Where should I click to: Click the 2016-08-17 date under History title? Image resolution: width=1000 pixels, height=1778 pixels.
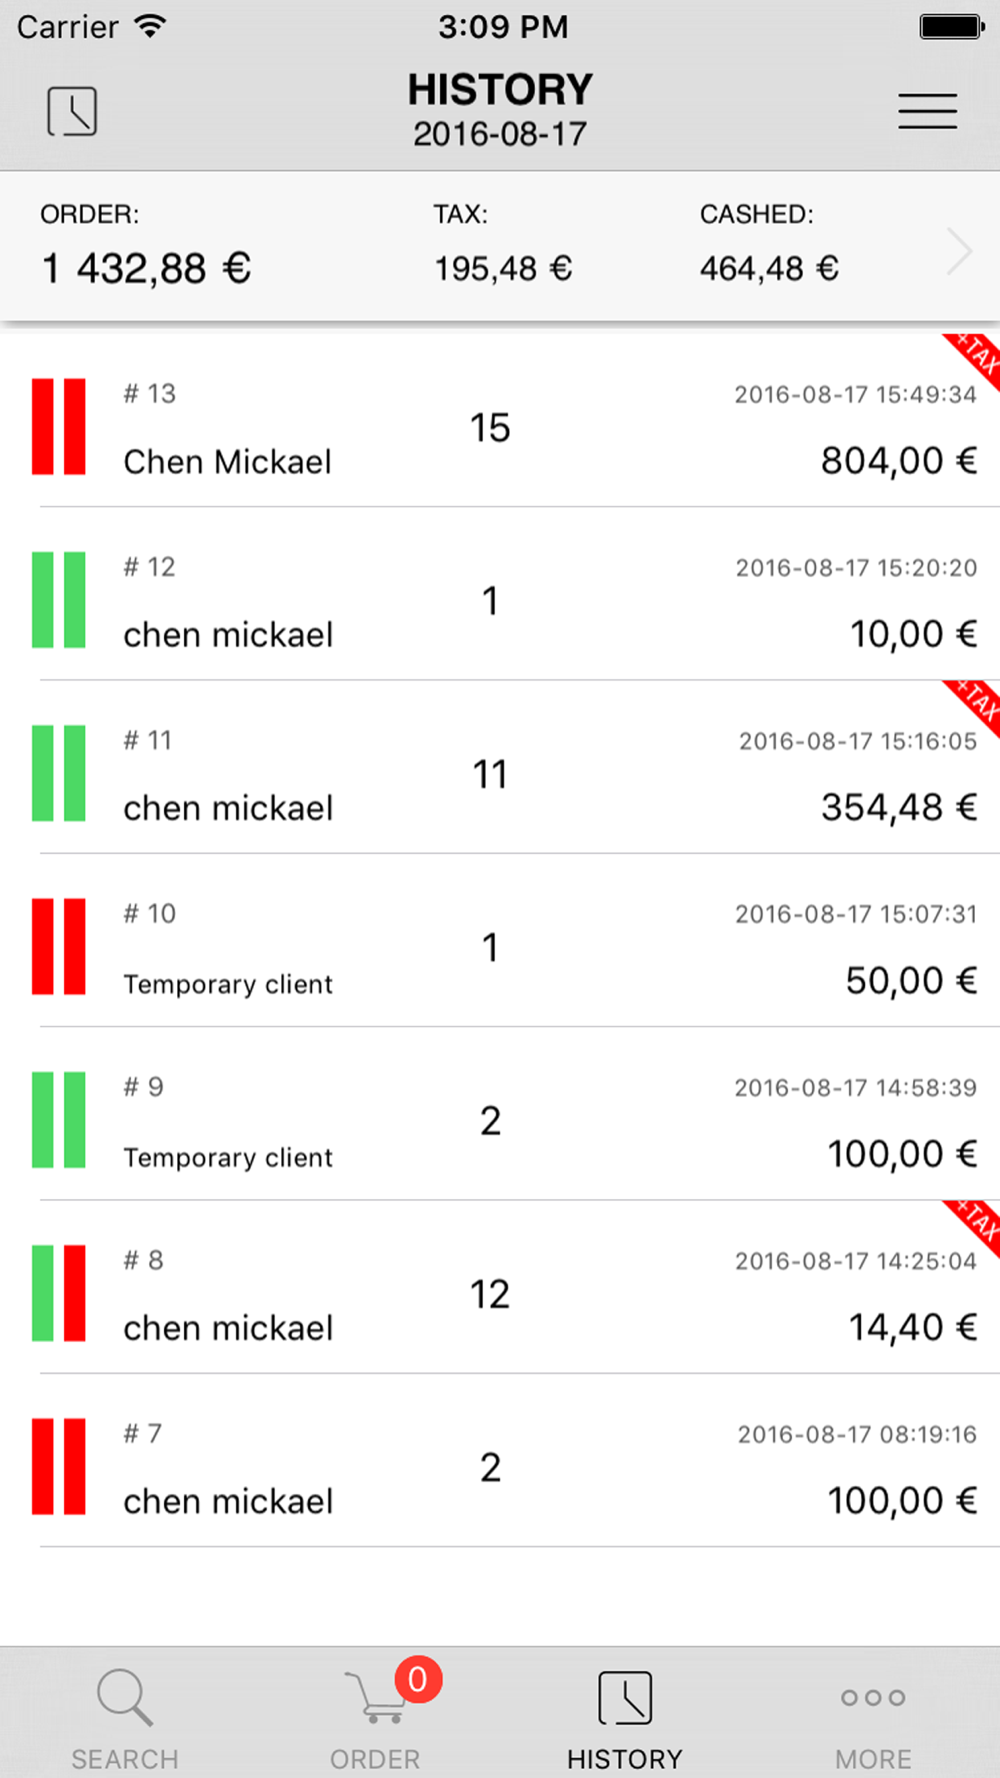pyautogui.click(x=500, y=134)
